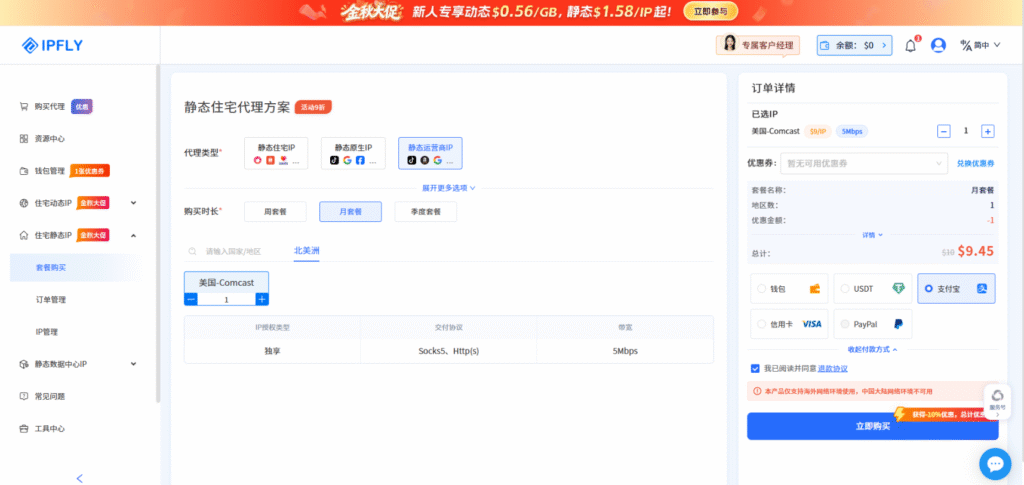Select 静态住宅IP proxy type

(276, 153)
